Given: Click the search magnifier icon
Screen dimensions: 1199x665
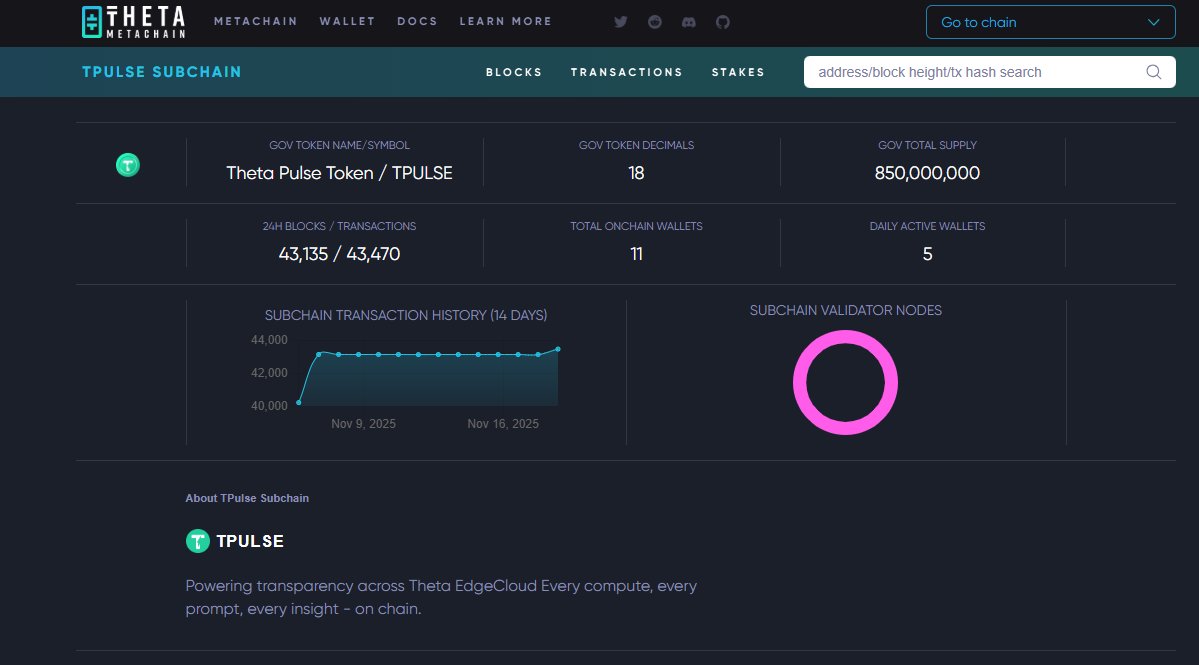Looking at the screenshot, I should (1154, 72).
